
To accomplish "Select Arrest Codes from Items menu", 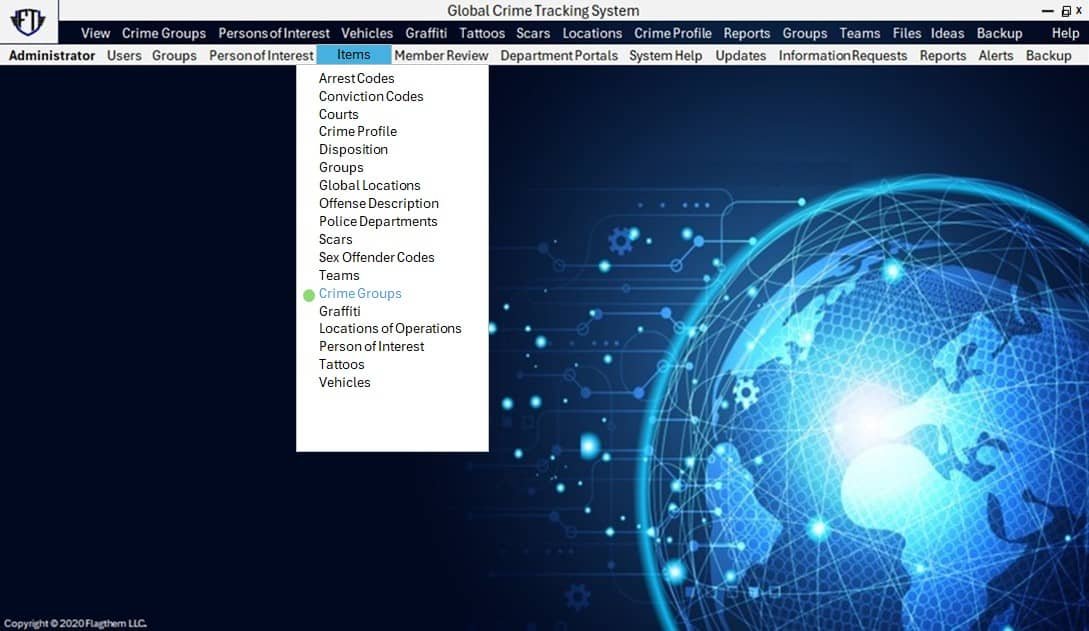I will tap(356, 78).
